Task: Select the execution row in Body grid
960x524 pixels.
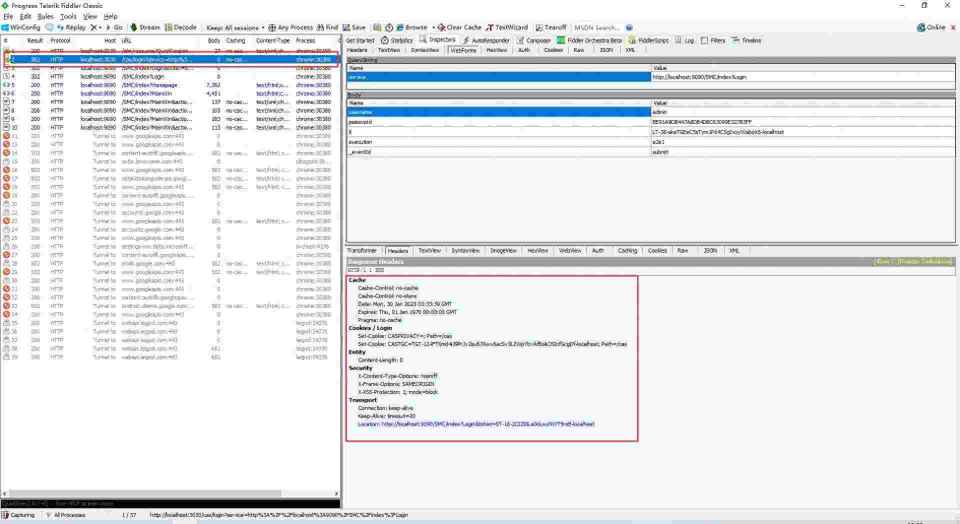Action: pos(650,141)
